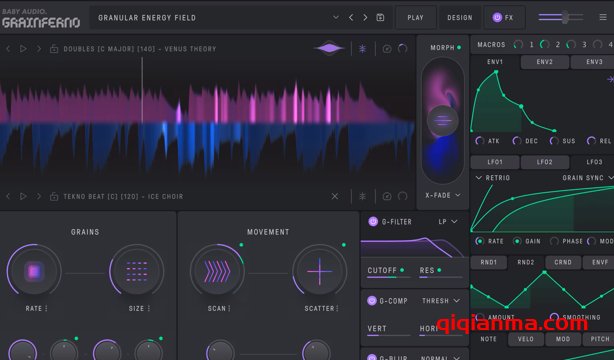Play the DOUBLES sample preview
The image size is (614, 360).
point(23,49)
